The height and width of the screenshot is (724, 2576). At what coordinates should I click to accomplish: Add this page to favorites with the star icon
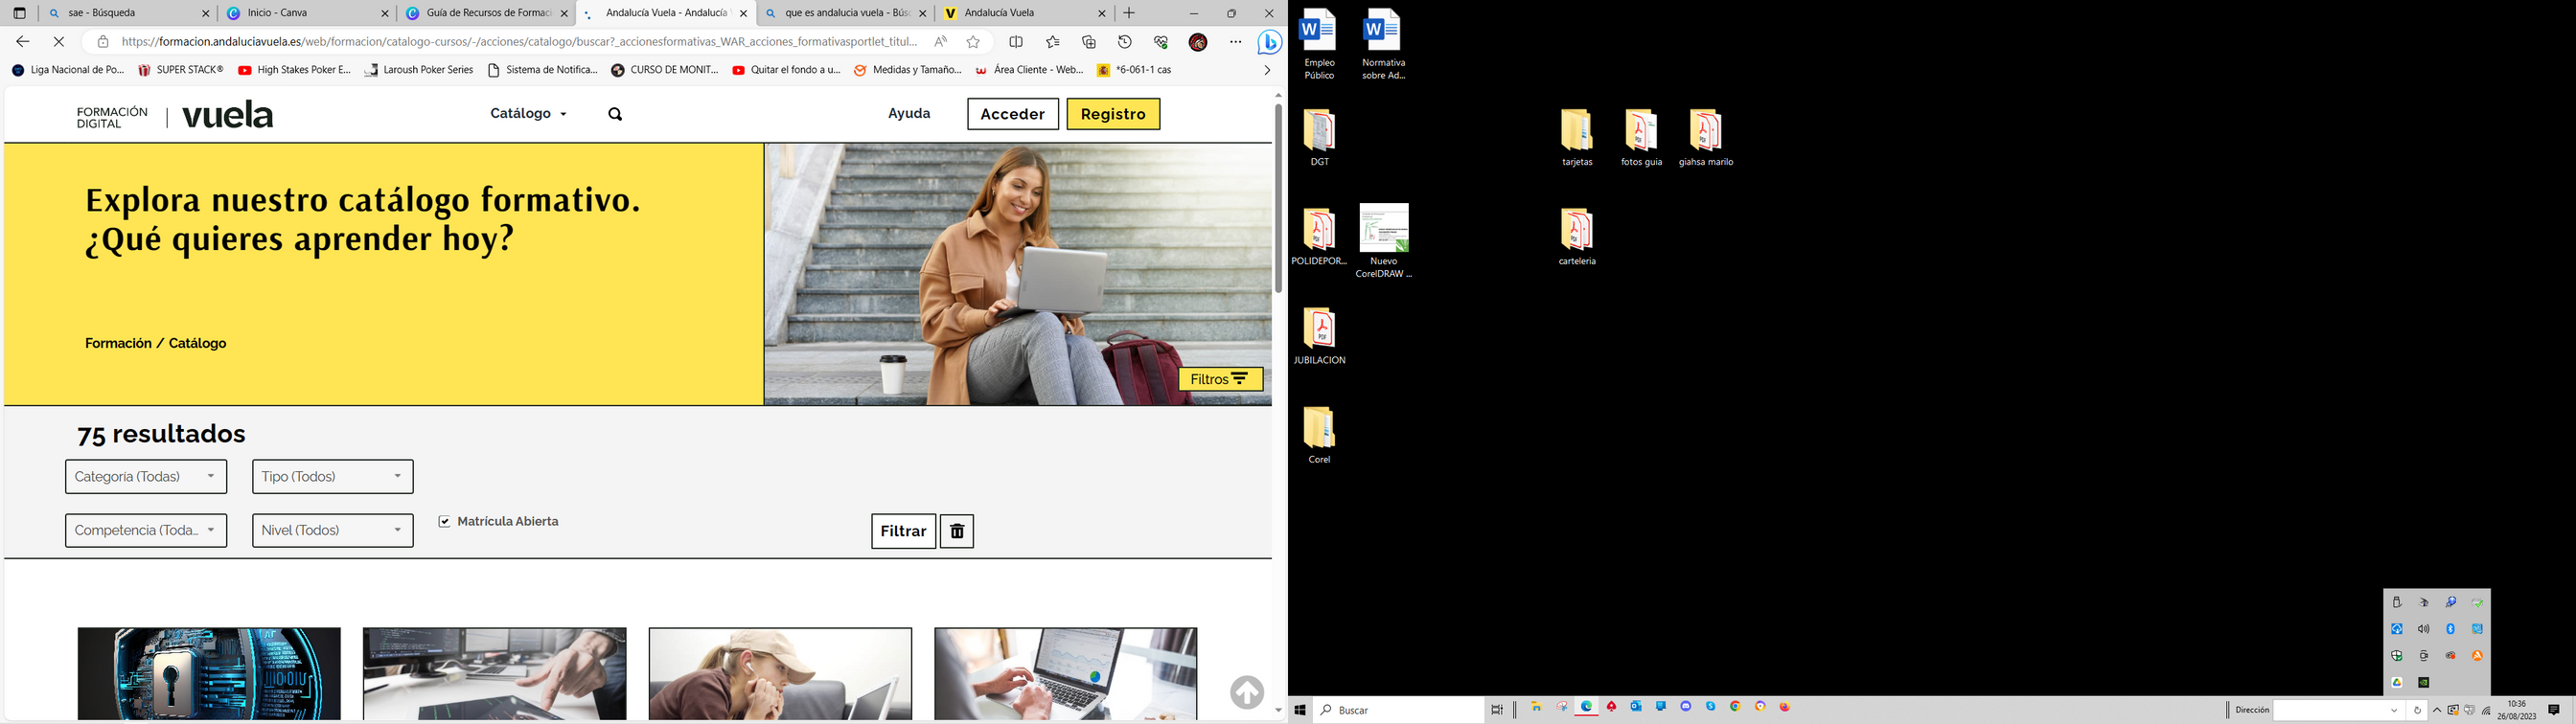point(973,42)
